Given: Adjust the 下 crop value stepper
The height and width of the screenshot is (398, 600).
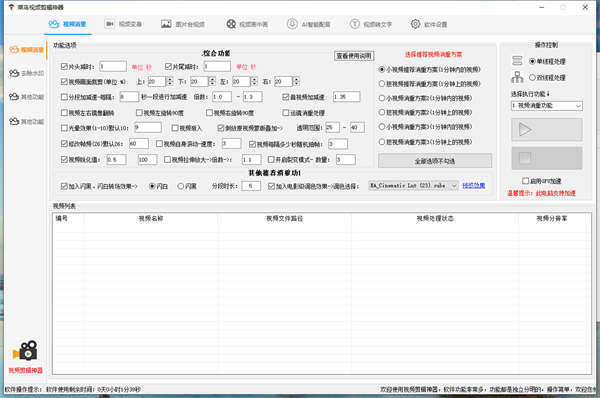Looking at the screenshot, I should (x=212, y=81).
